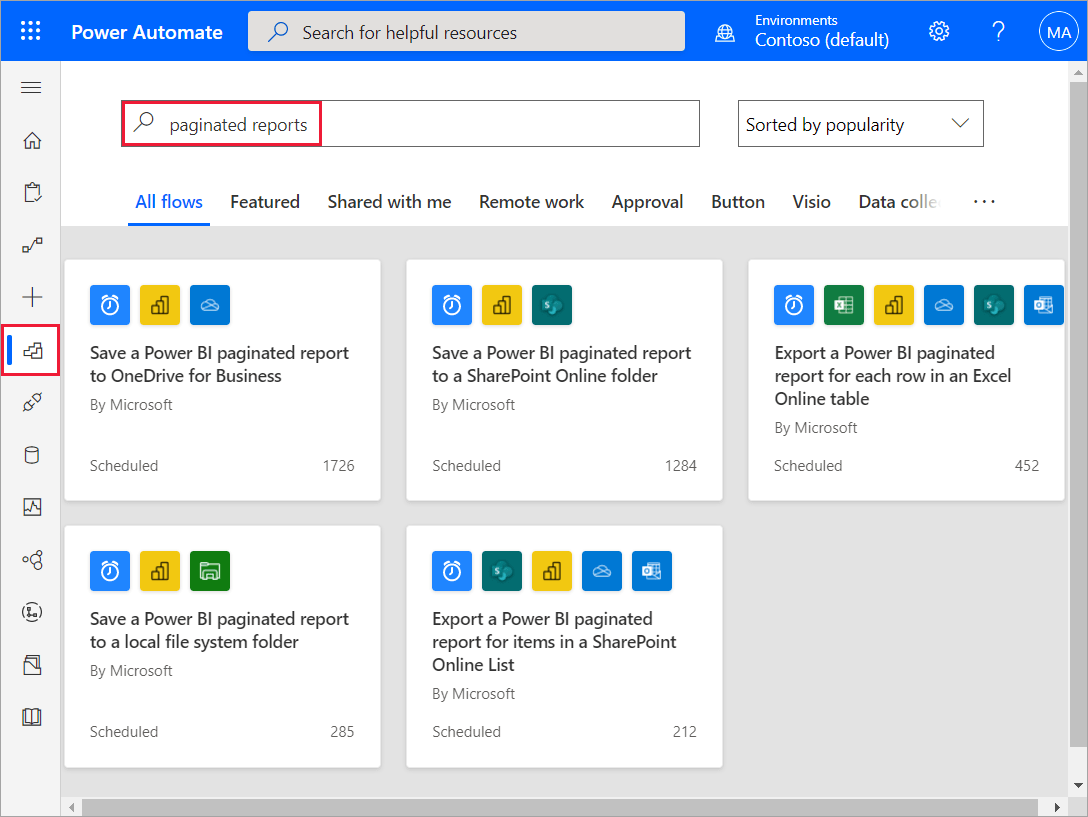Select the Approval category tab
Screen dimensions: 1088x817
[x=647, y=202]
